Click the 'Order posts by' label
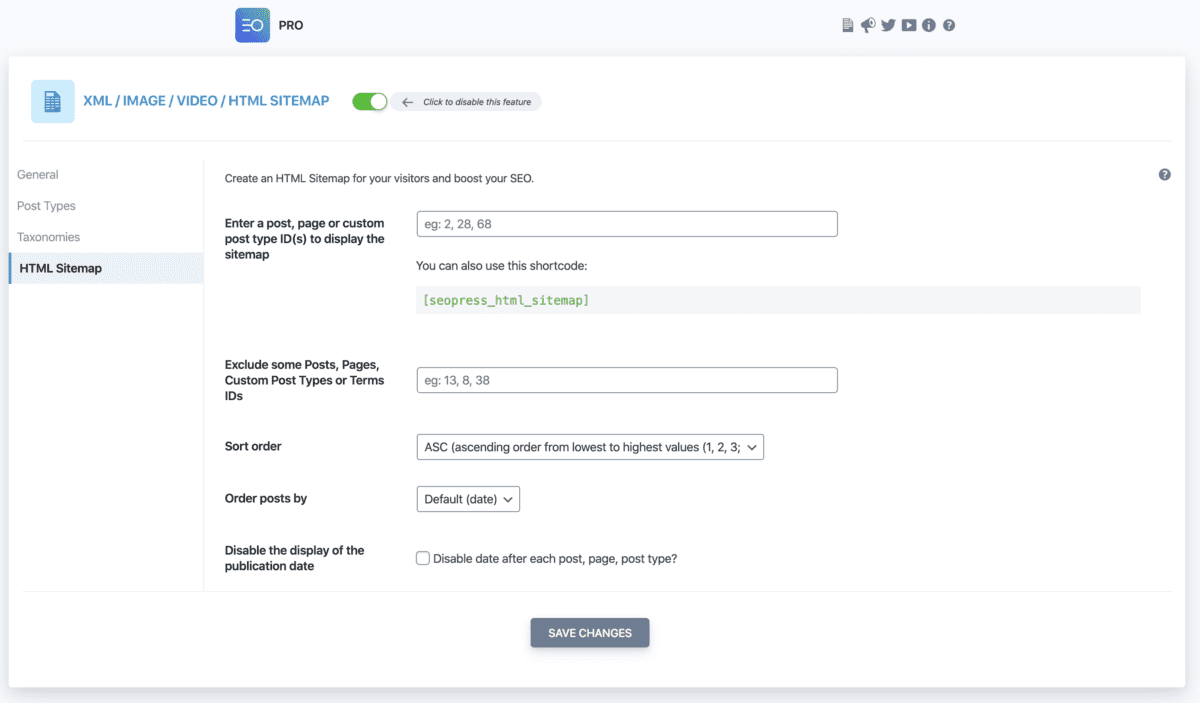This screenshot has width=1200, height=703. pos(266,498)
